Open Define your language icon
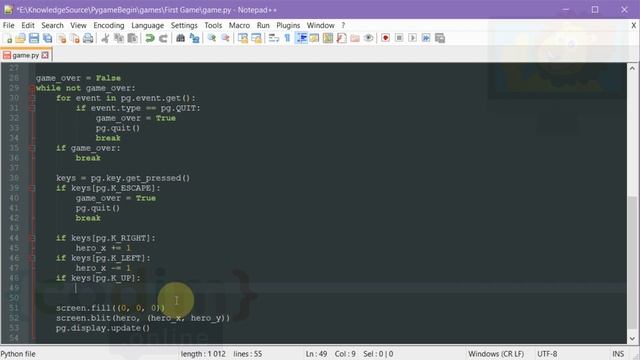 (x=314, y=38)
